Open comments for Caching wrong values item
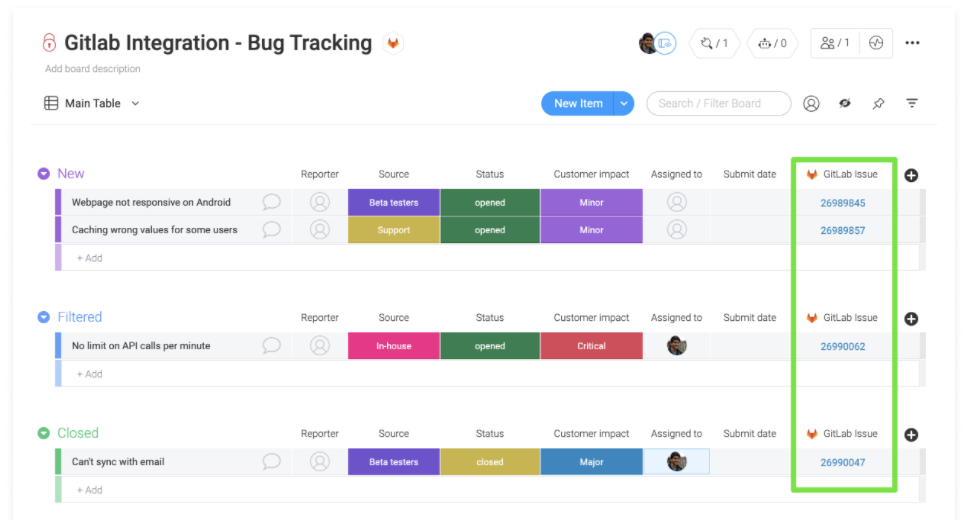Viewport: 964px width, 520px height. pyautogui.click(x=271, y=229)
